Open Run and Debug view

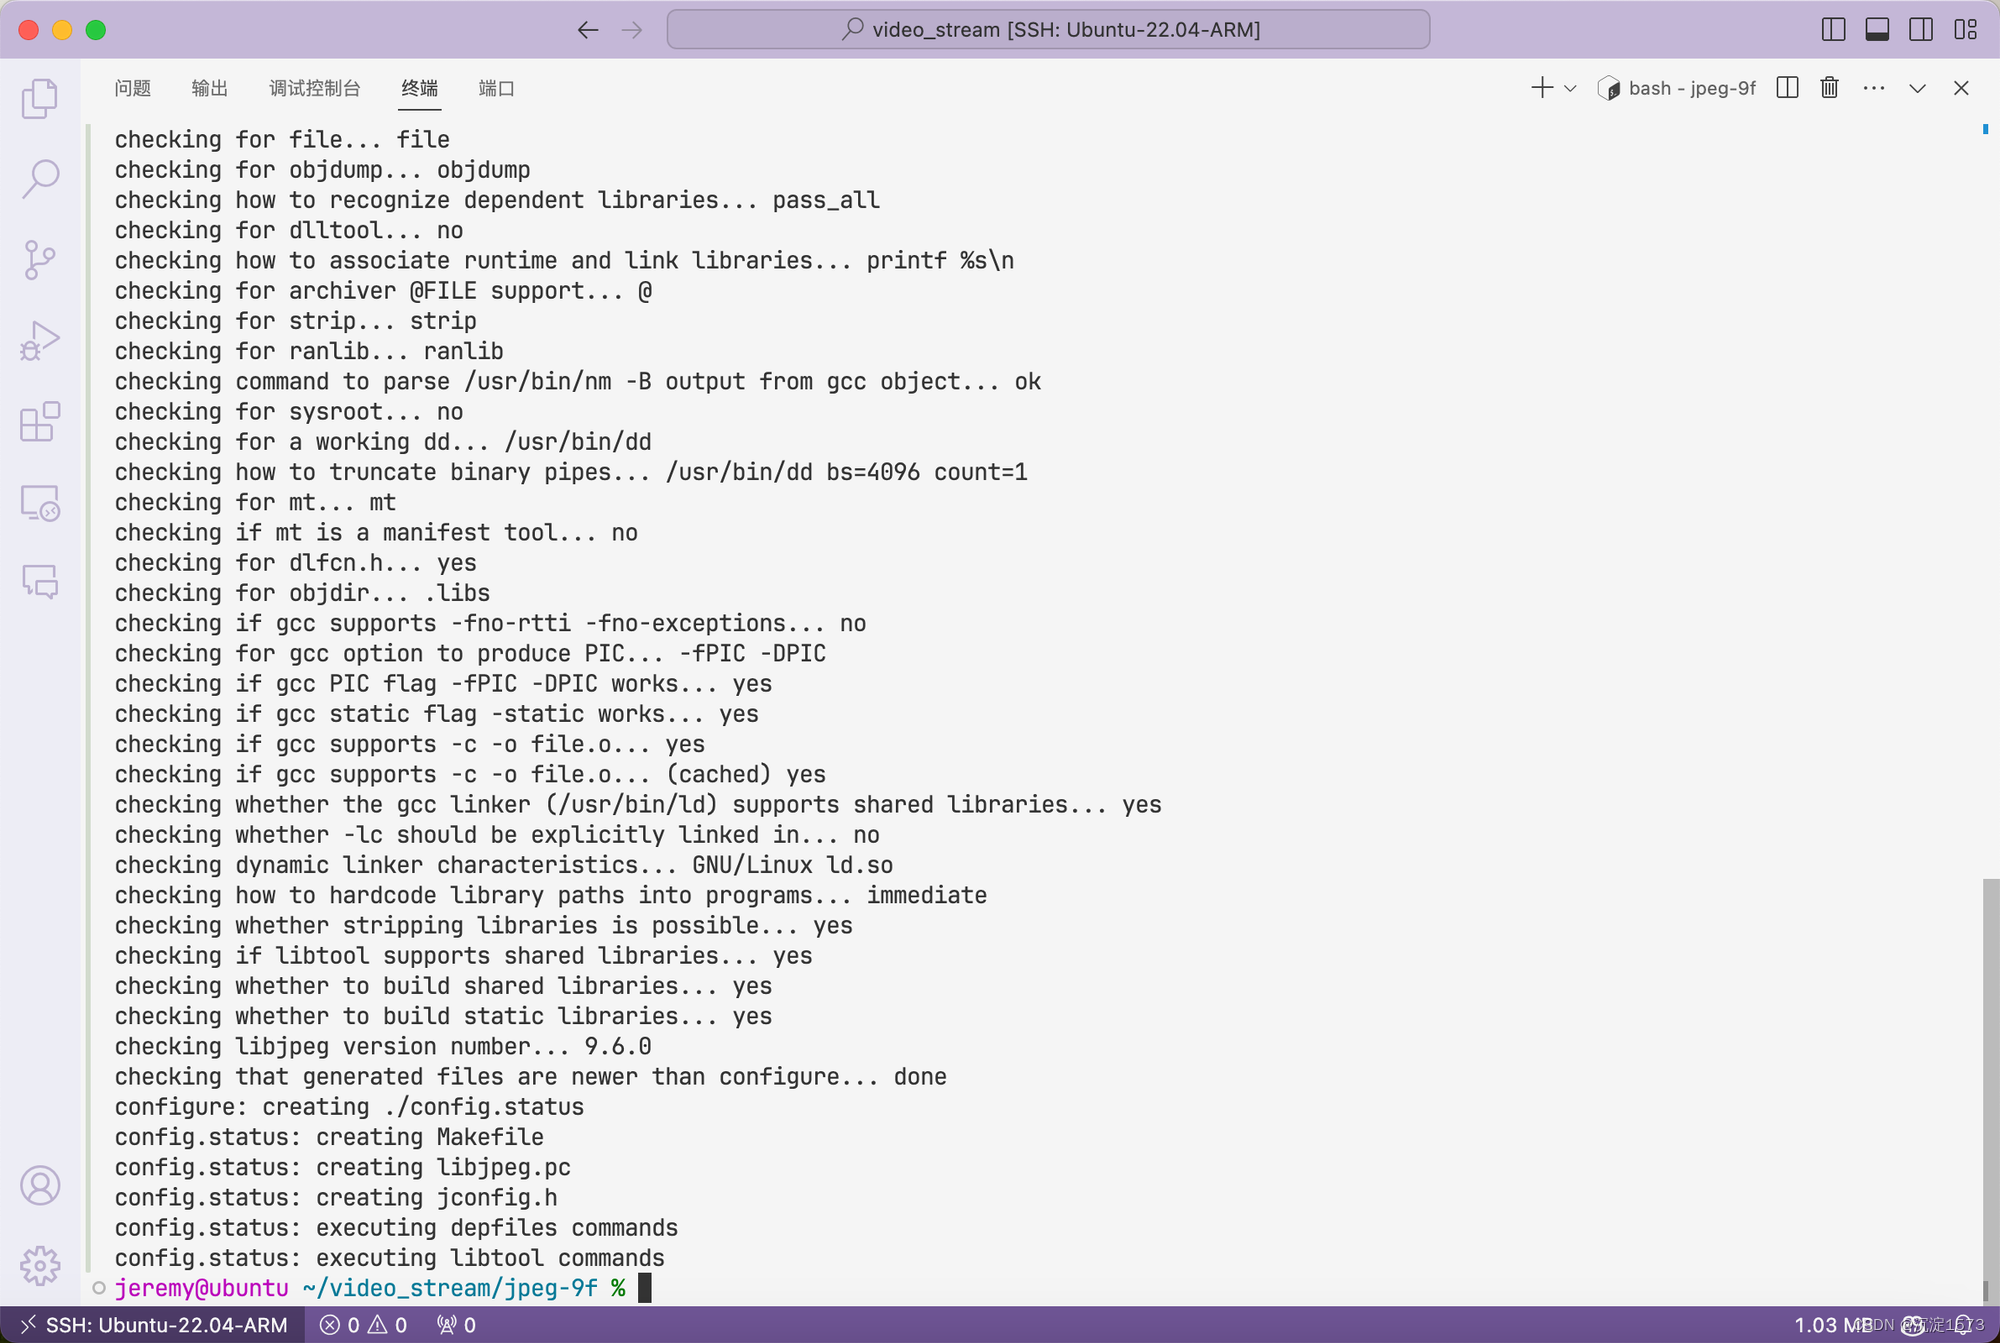40,341
